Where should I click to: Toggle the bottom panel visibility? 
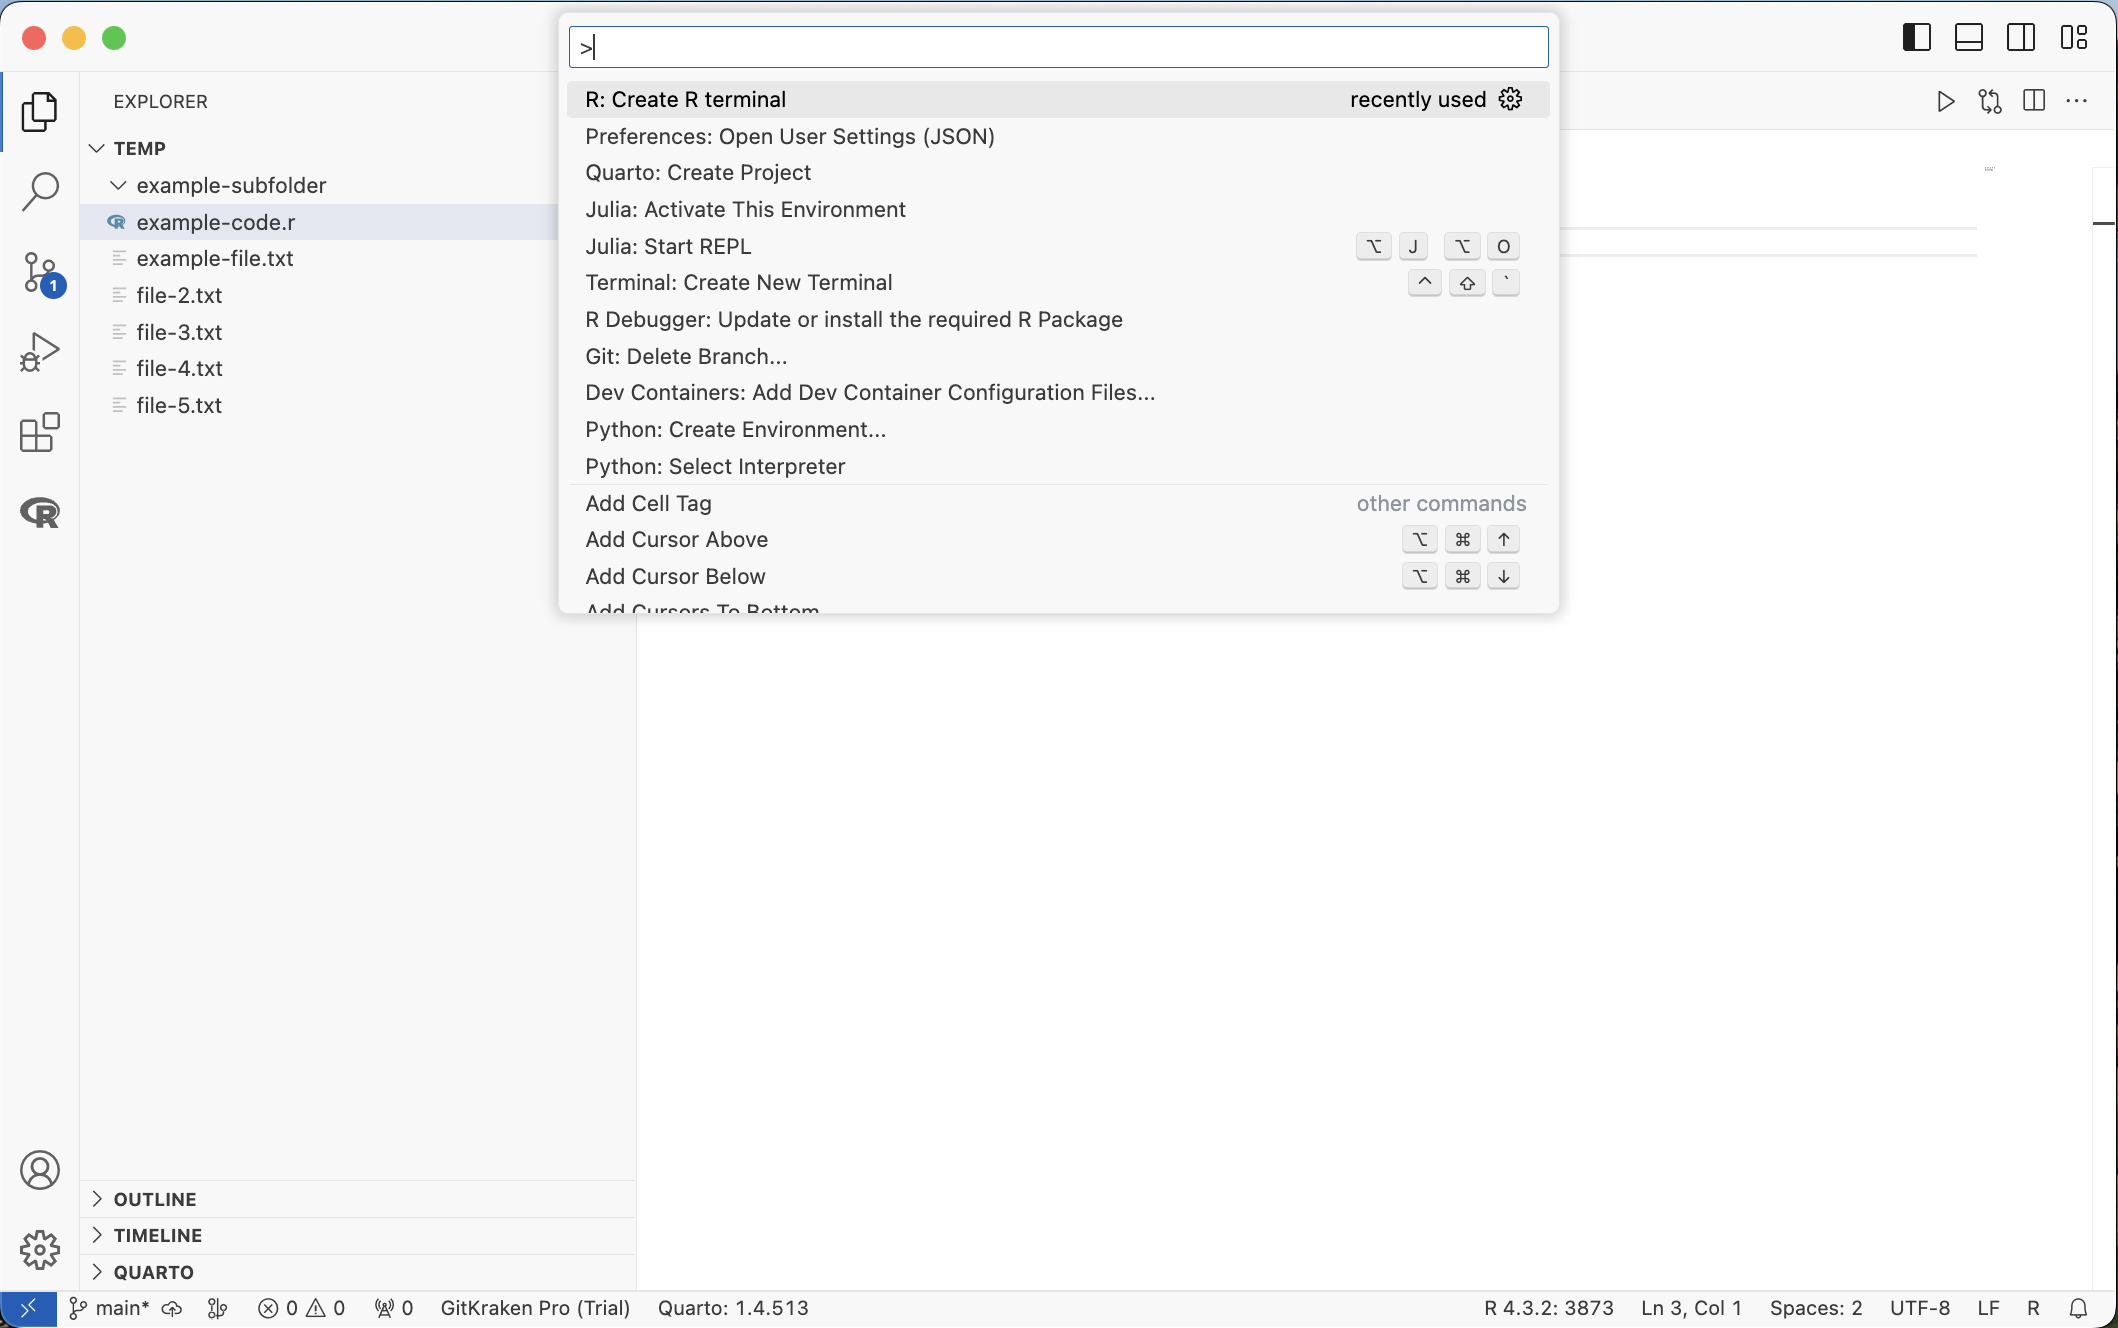click(x=1968, y=38)
